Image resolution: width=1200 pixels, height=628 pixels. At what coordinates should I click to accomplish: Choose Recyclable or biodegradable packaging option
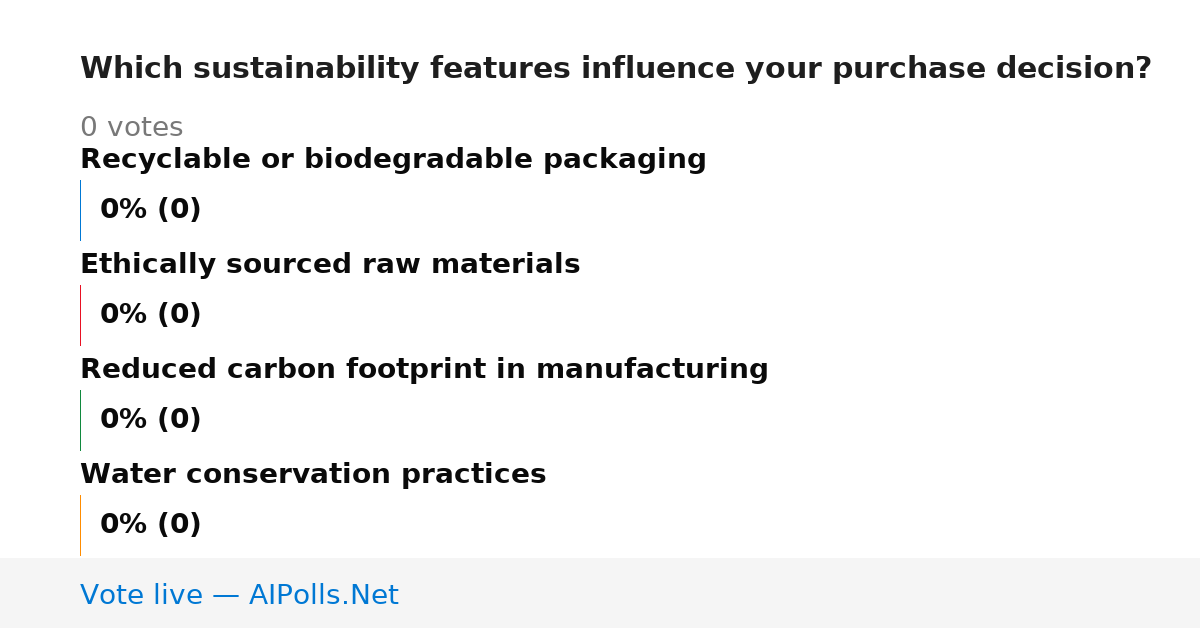pyautogui.click(x=393, y=160)
